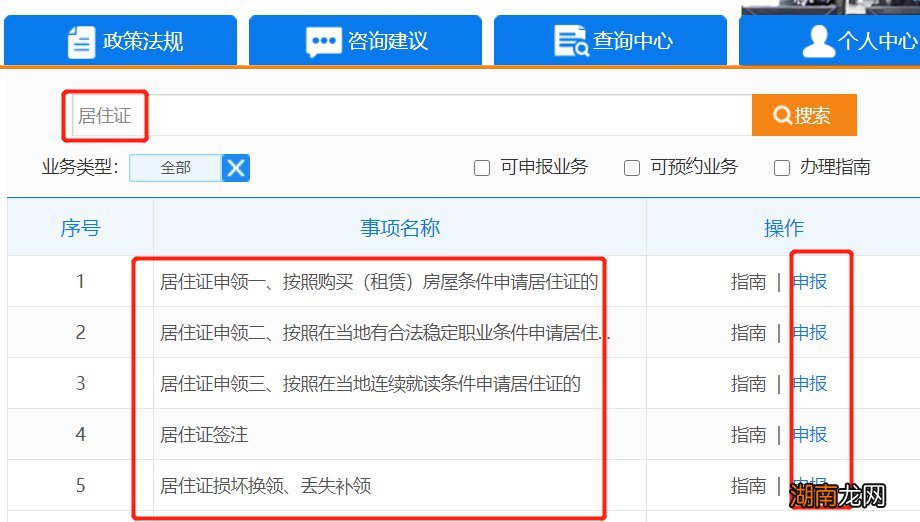Open 指南 for 居住证申领二
The height and width of the screenshot is (522, 920).
[x=749, y=333]
